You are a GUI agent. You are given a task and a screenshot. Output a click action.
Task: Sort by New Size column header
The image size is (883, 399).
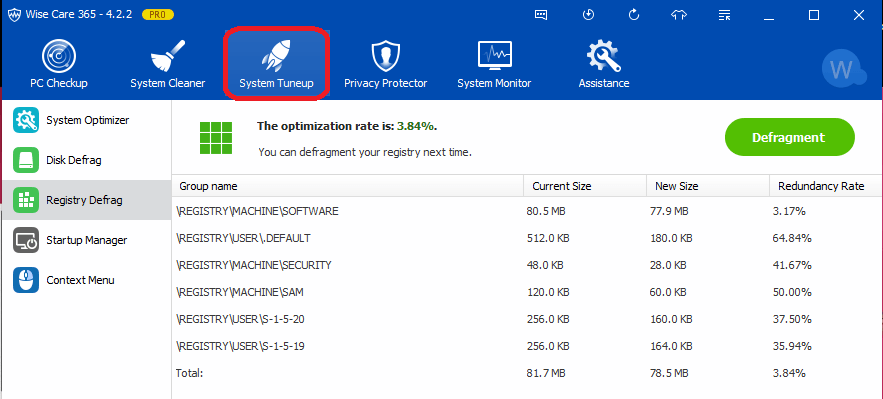click(707, 186)
